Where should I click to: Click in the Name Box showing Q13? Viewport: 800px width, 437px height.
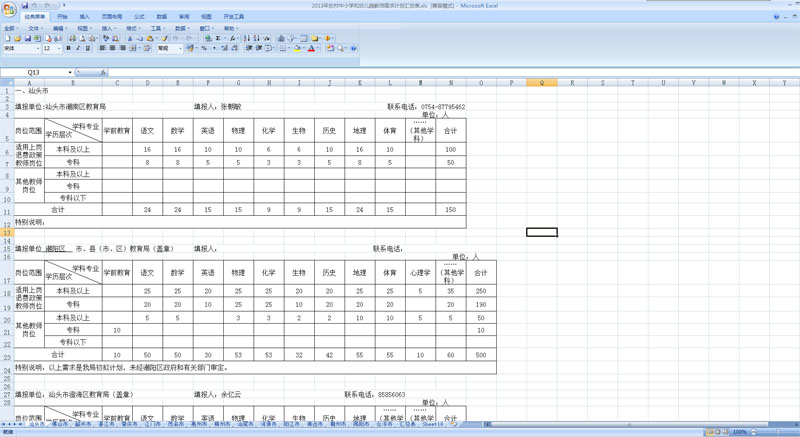point(34,72)
